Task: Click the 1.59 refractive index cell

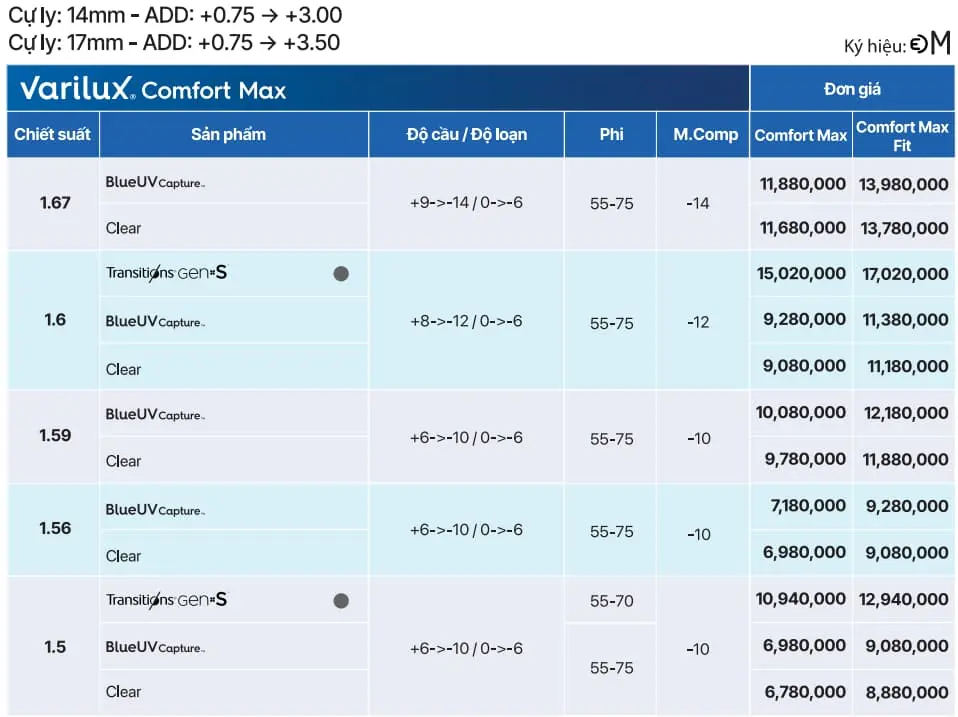Action: pos(55,436)
